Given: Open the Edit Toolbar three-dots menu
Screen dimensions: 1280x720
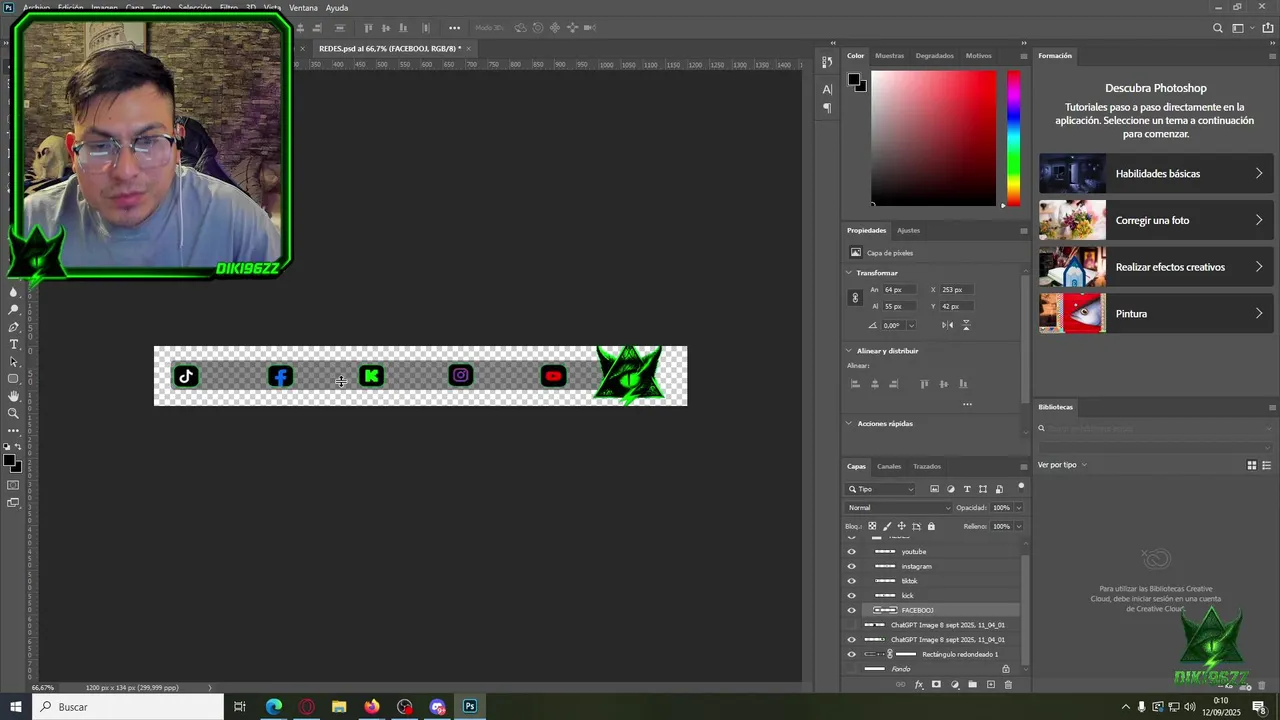Looking at the screenshot, I should (x=13, y=430).
